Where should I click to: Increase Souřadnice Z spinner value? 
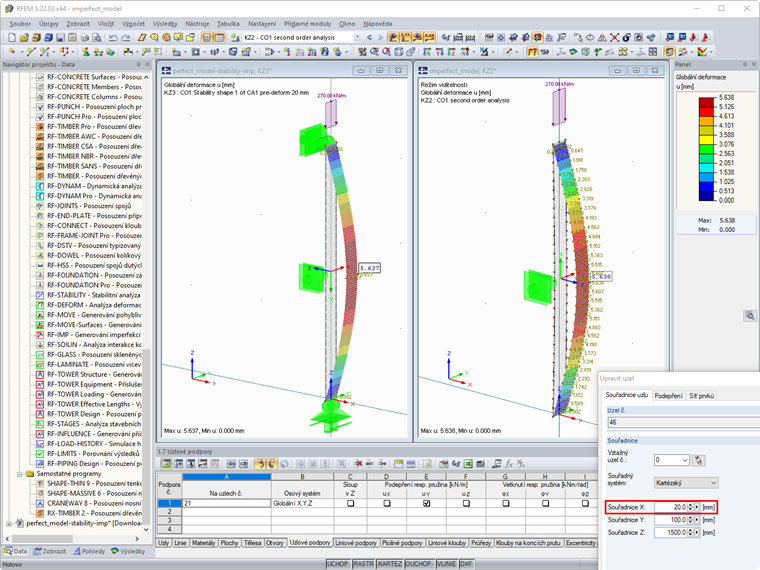point(690,531)
